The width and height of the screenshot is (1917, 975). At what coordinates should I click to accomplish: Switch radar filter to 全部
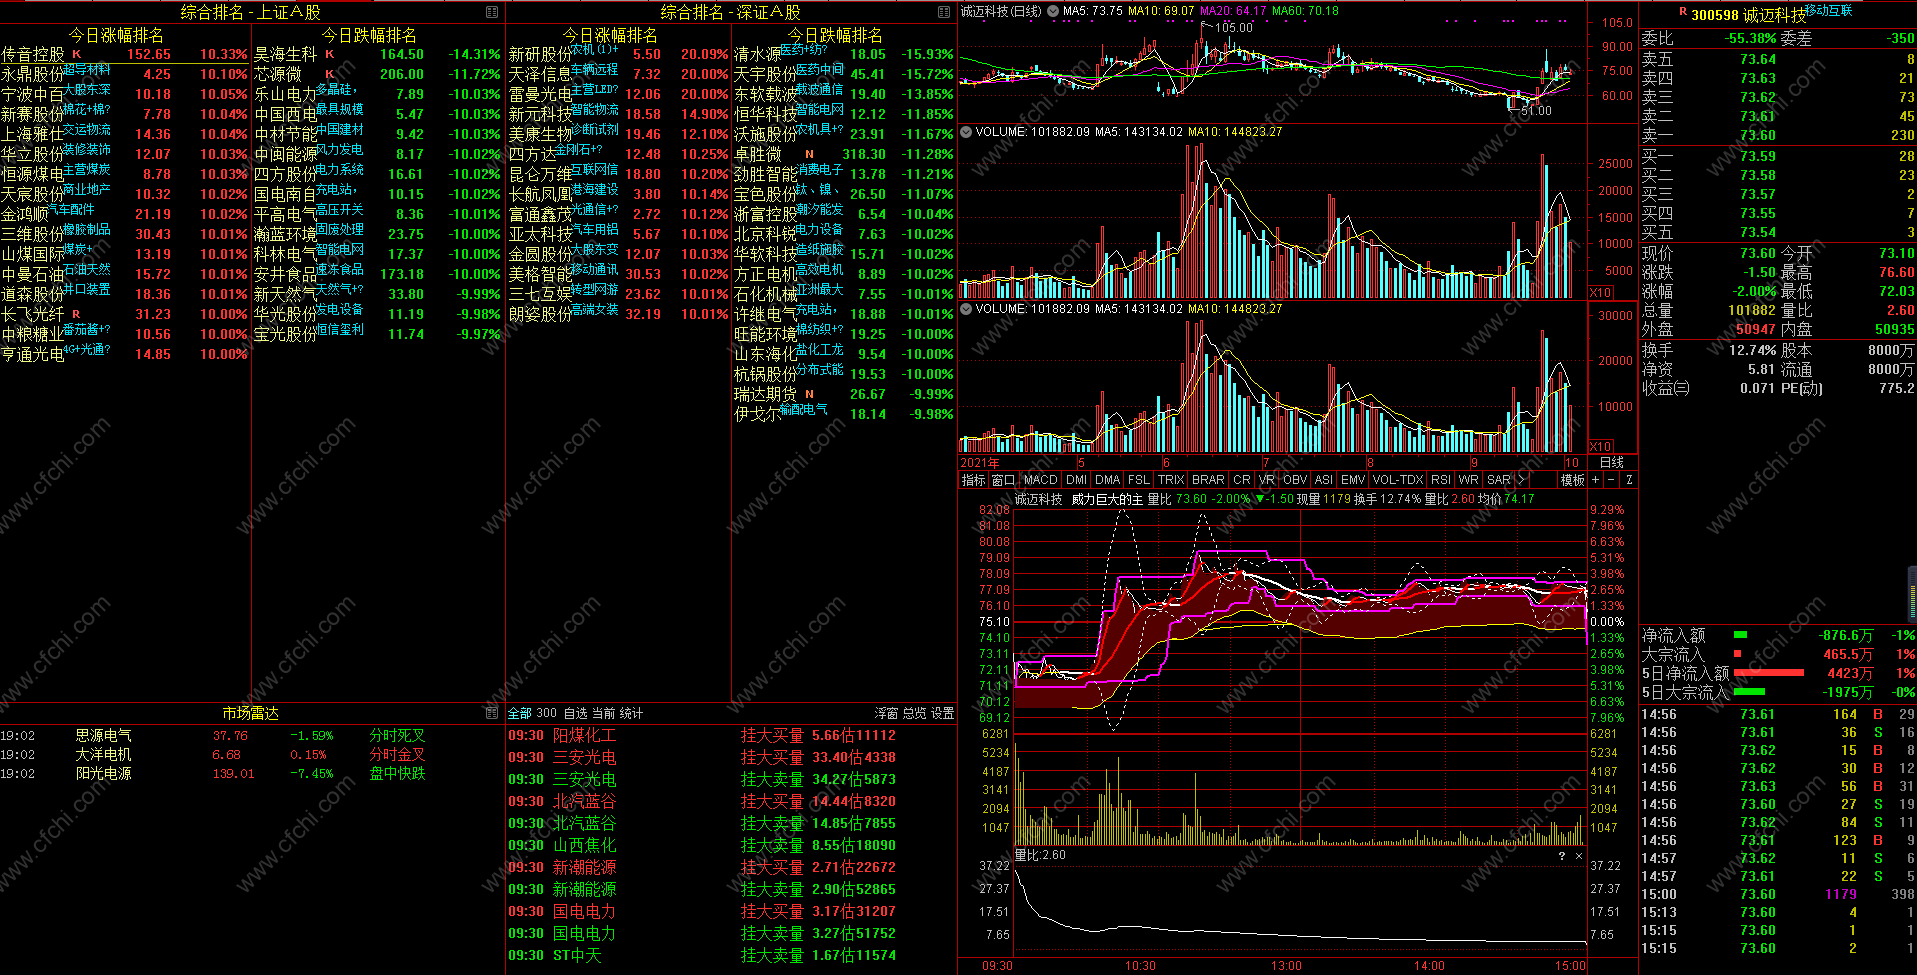[x=520, y=713]
